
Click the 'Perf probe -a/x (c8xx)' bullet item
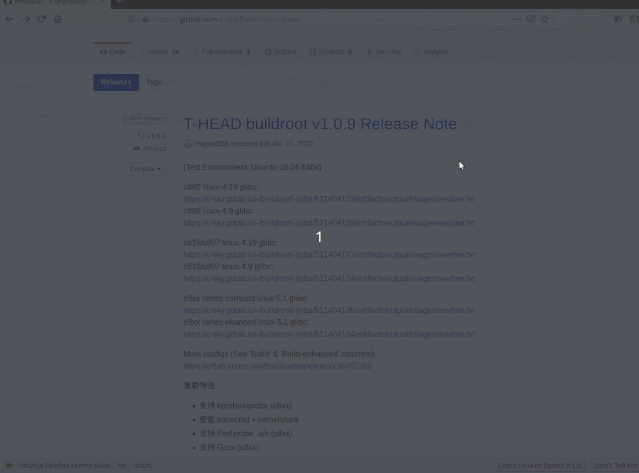(246, 433)
